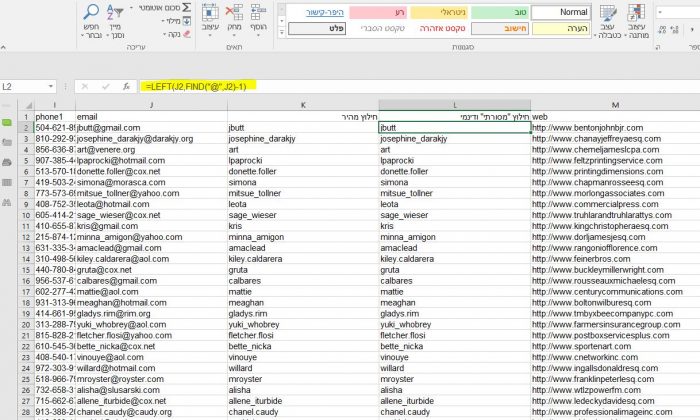Image resolution: width=700 pixels, height=420 pixels.
Task: Apply the Calculation (חישוב) cell style
Action: (500, 29)
